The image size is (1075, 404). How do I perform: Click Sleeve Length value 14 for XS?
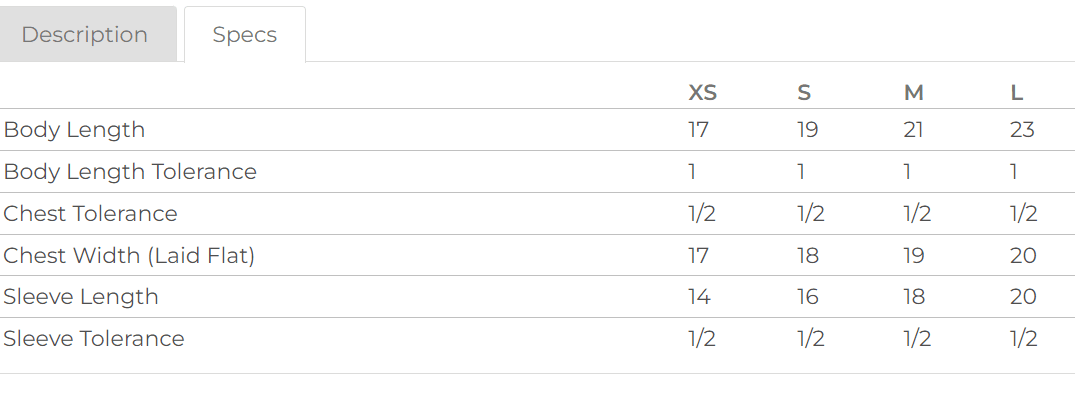699,297
